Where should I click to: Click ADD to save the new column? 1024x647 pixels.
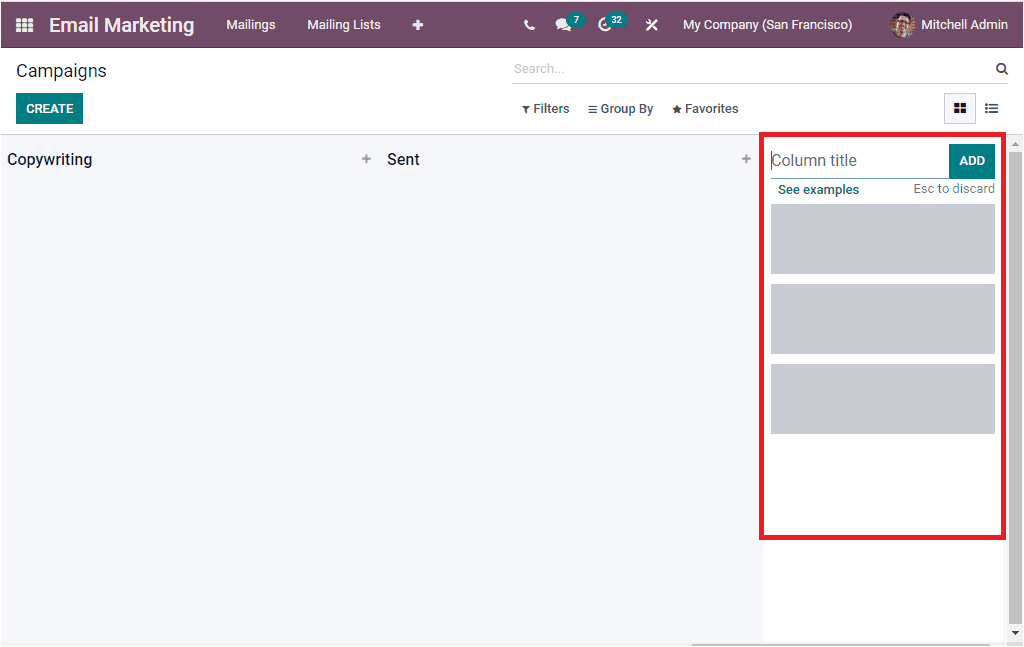pyautogui.click(x=971, y=160)
